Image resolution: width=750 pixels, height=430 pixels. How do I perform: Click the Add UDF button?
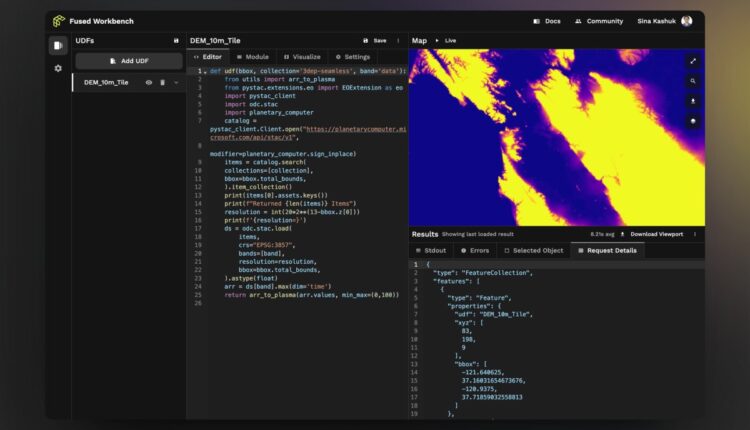point(129,61)
